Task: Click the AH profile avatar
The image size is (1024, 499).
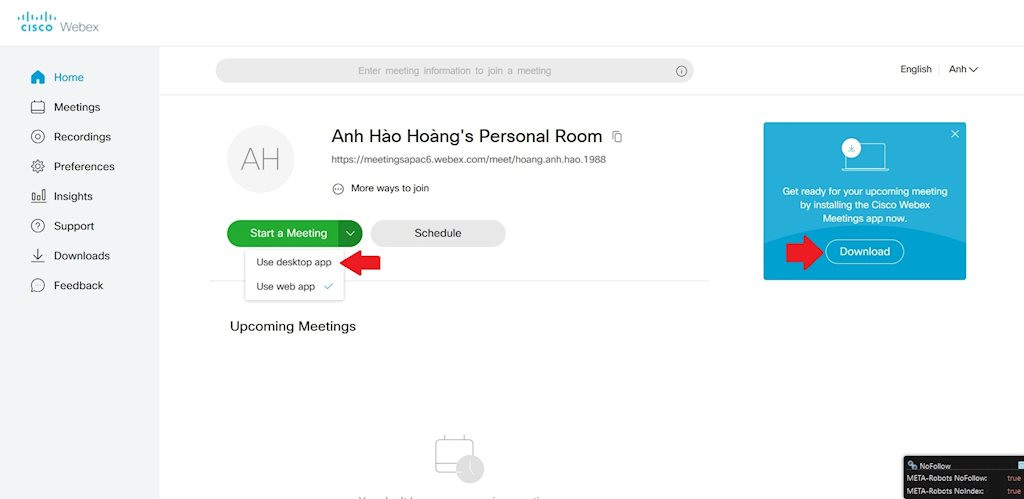Action: click(261, 159)
